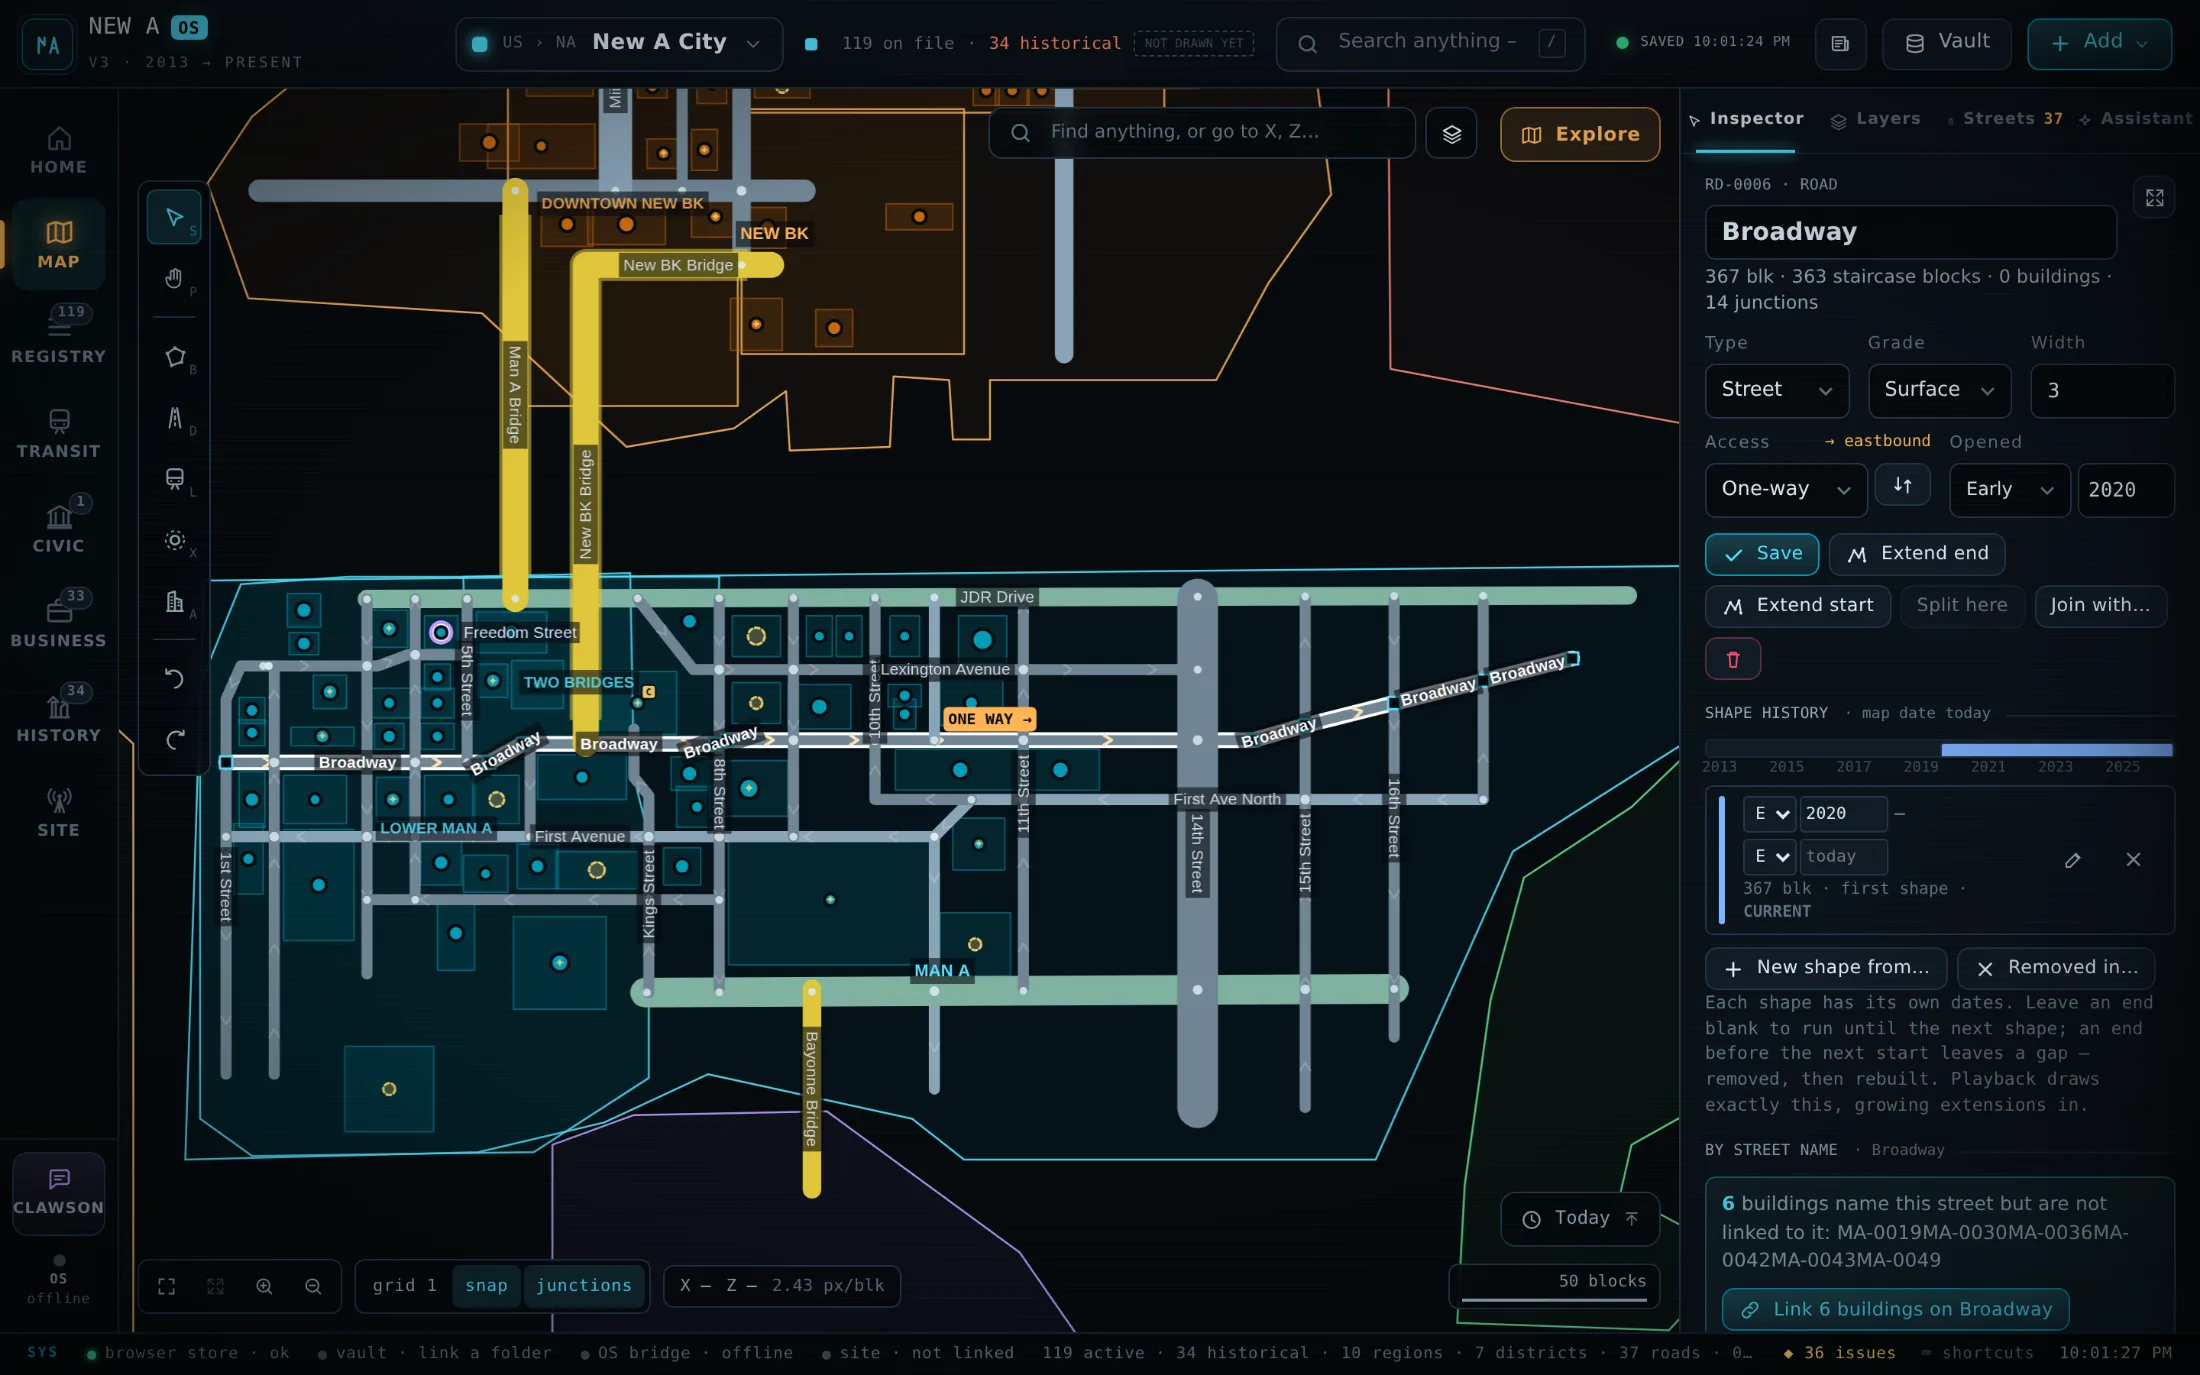Select the road drawing tool
Image resolution: width=2200 pixels, height=1375 pixels.
pyautogui.click(x=174, y=418)
